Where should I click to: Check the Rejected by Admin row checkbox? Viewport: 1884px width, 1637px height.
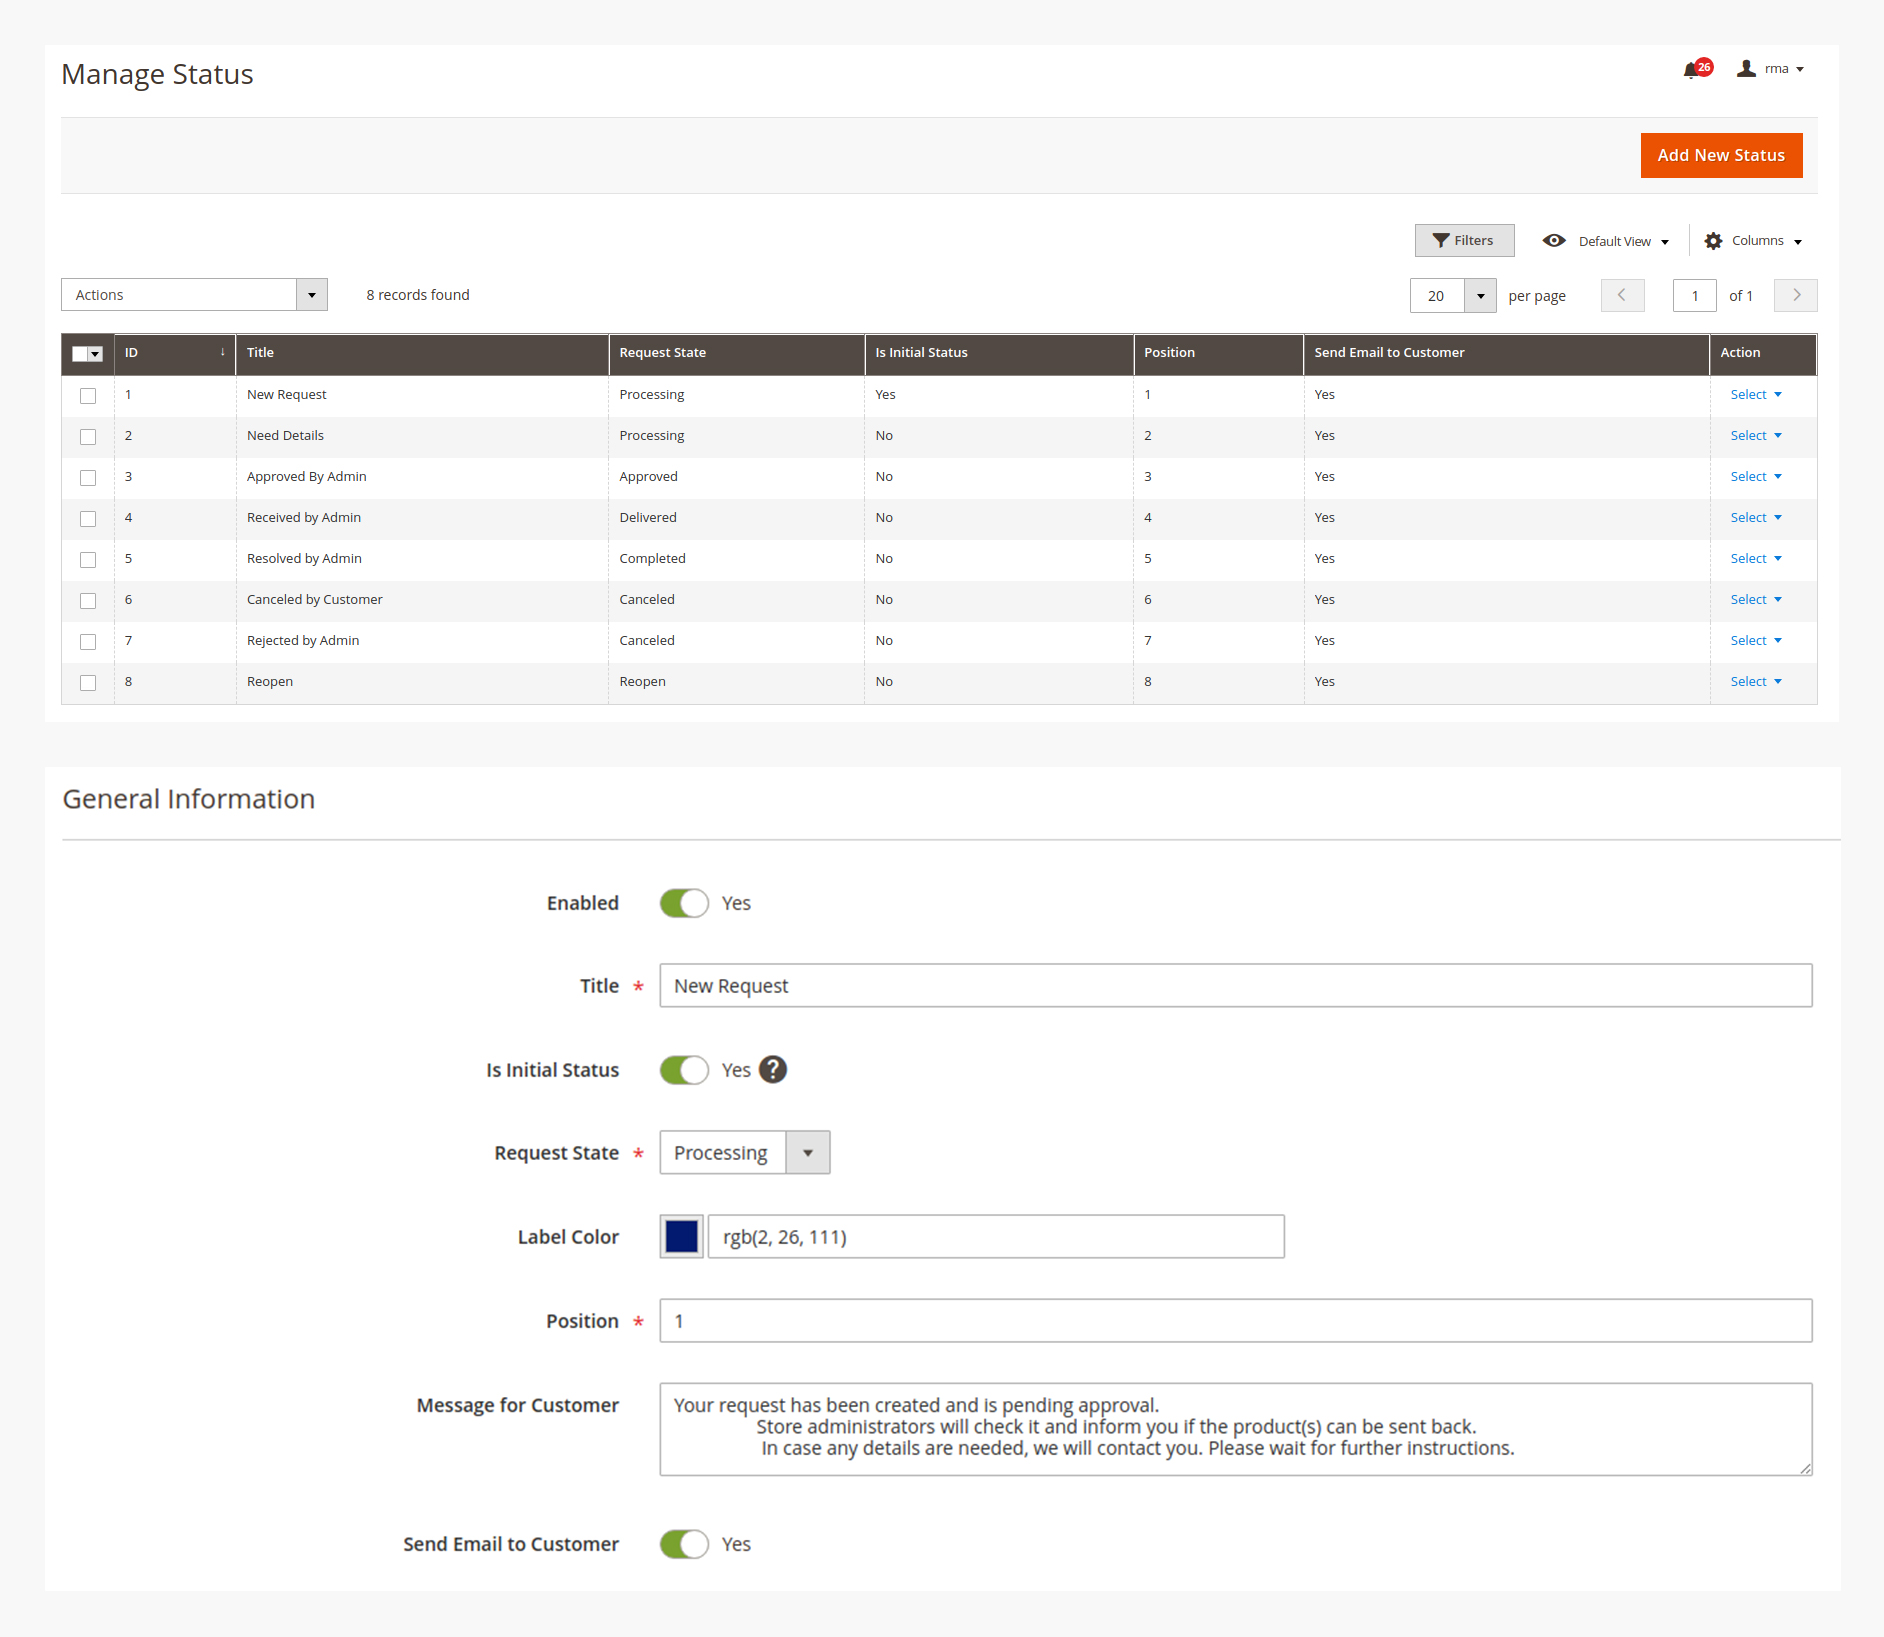pyautogui.click(x=88, y=642)
